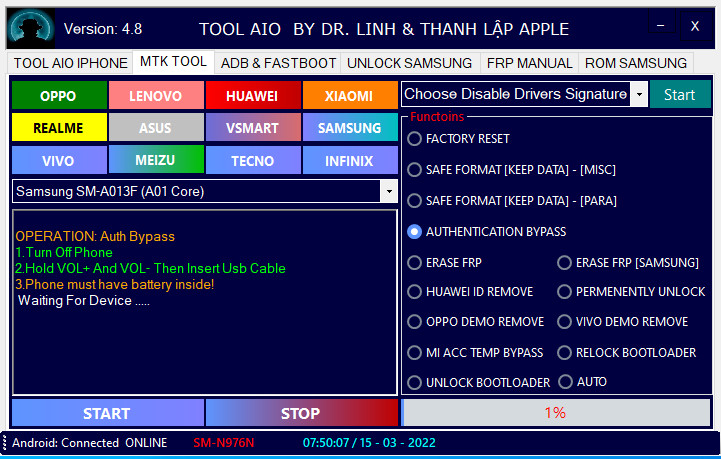Click the 'Android: Connected ONLINE' status text

pos(89,443)
